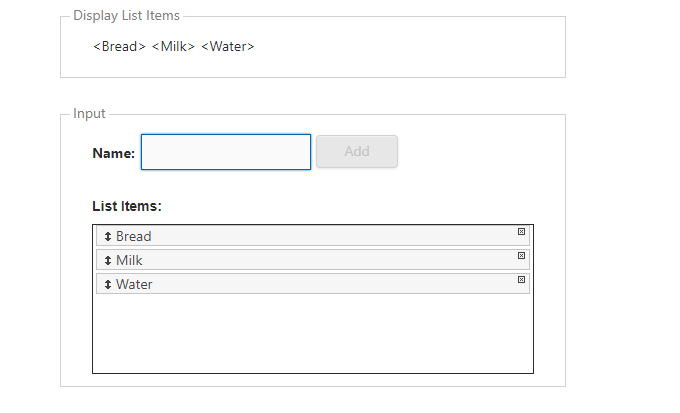Image resolution: width=680 pixels, height=413 pixels.
Task: Click the reorder arrow icon beside Milk
Action: (x=108, y=260)
